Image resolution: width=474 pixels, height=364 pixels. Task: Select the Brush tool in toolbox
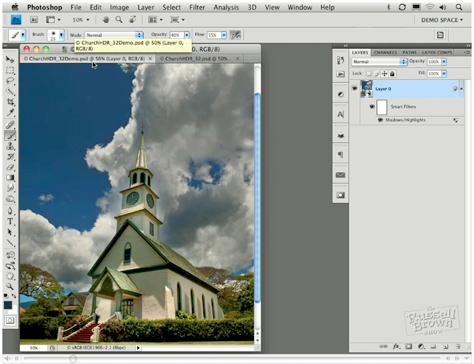[10, 135]
